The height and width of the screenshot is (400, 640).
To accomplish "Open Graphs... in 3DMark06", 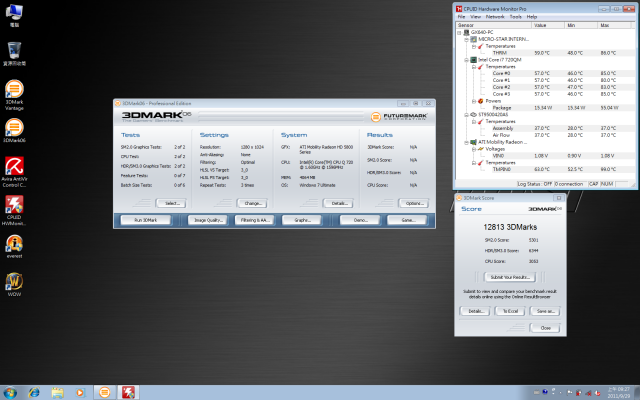I will (x=302, y=220).
